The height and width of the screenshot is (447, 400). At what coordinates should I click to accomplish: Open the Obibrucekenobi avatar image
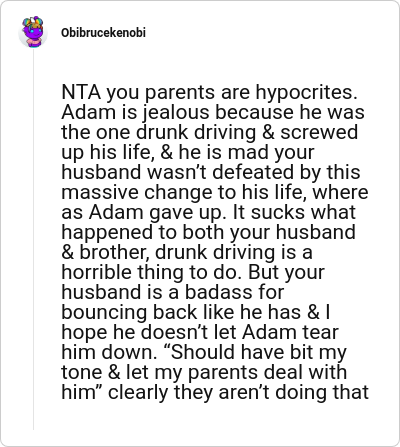click(33, 32)
